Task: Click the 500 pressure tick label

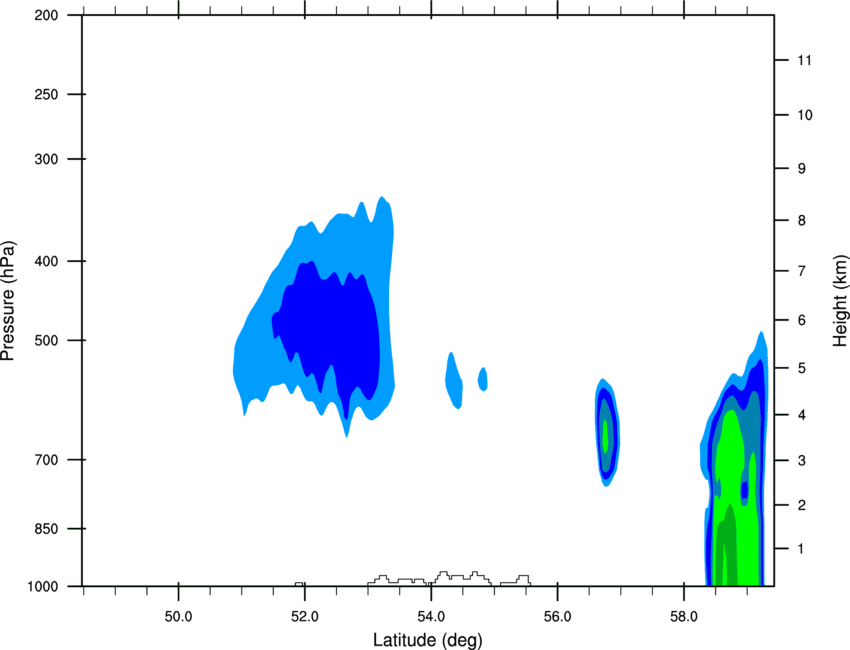Action: (46, 340)
